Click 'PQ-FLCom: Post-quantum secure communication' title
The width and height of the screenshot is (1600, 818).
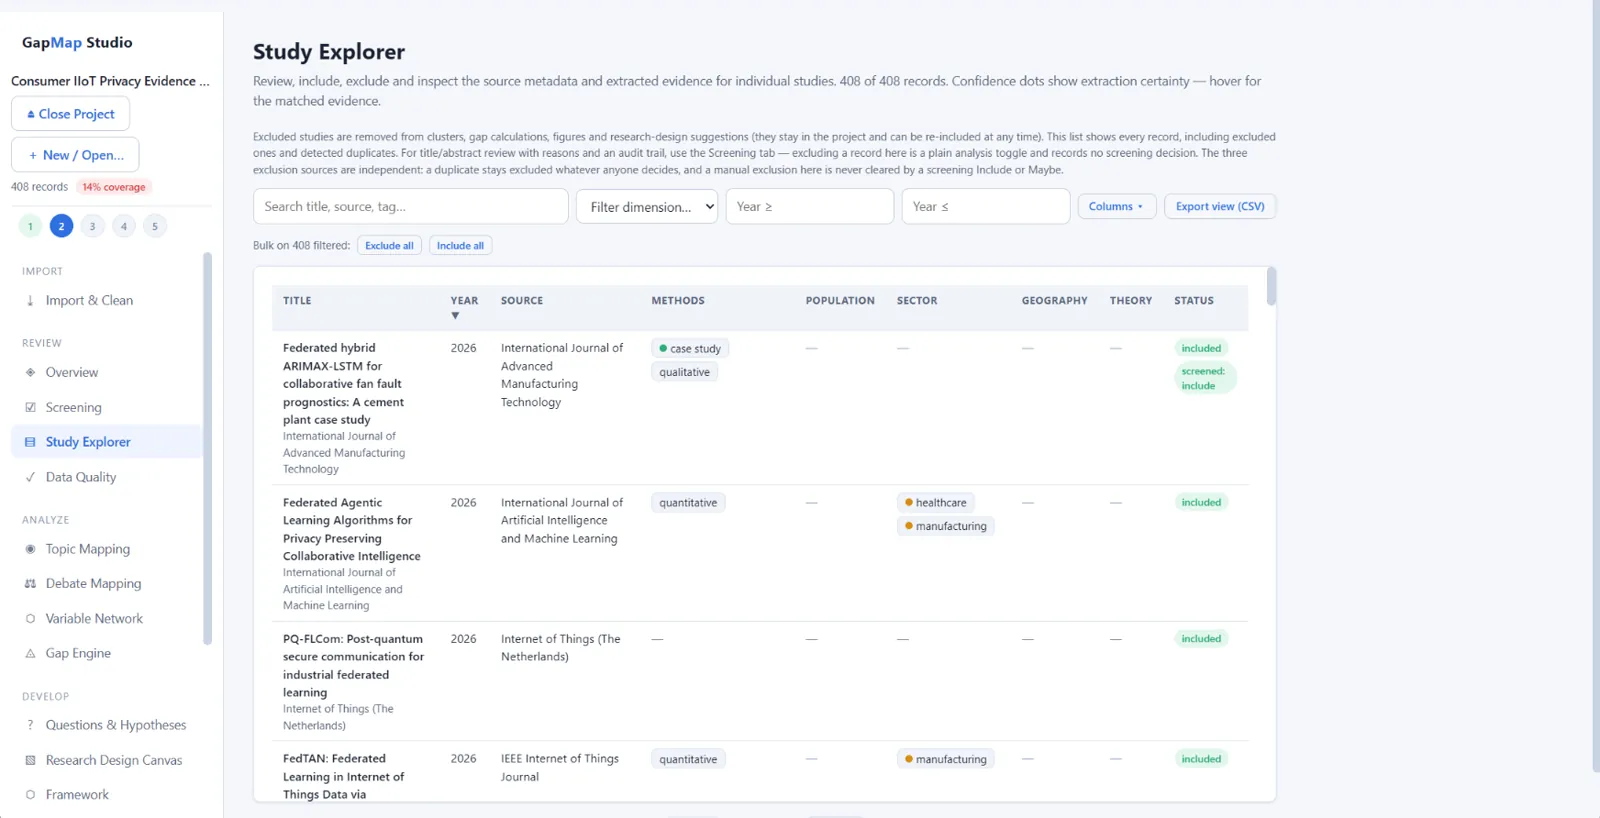tap(353, 666)
